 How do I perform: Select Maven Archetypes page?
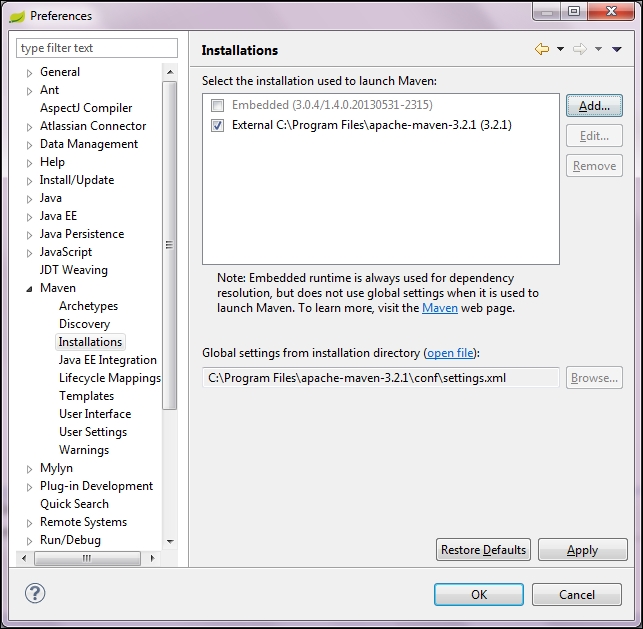pyautogui.click(x=89, y=306)
